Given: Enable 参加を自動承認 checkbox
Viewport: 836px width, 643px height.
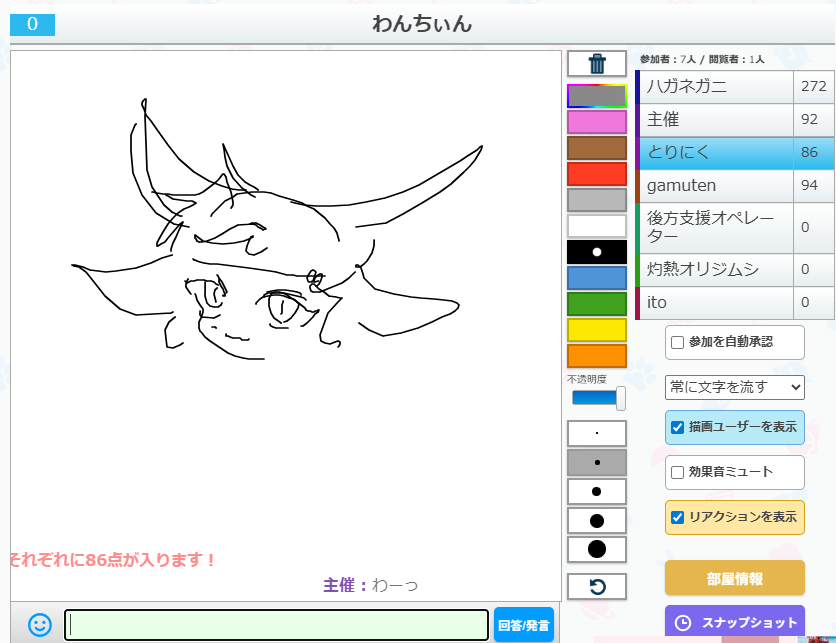Looking at the screenshot, I should [678, 342].
